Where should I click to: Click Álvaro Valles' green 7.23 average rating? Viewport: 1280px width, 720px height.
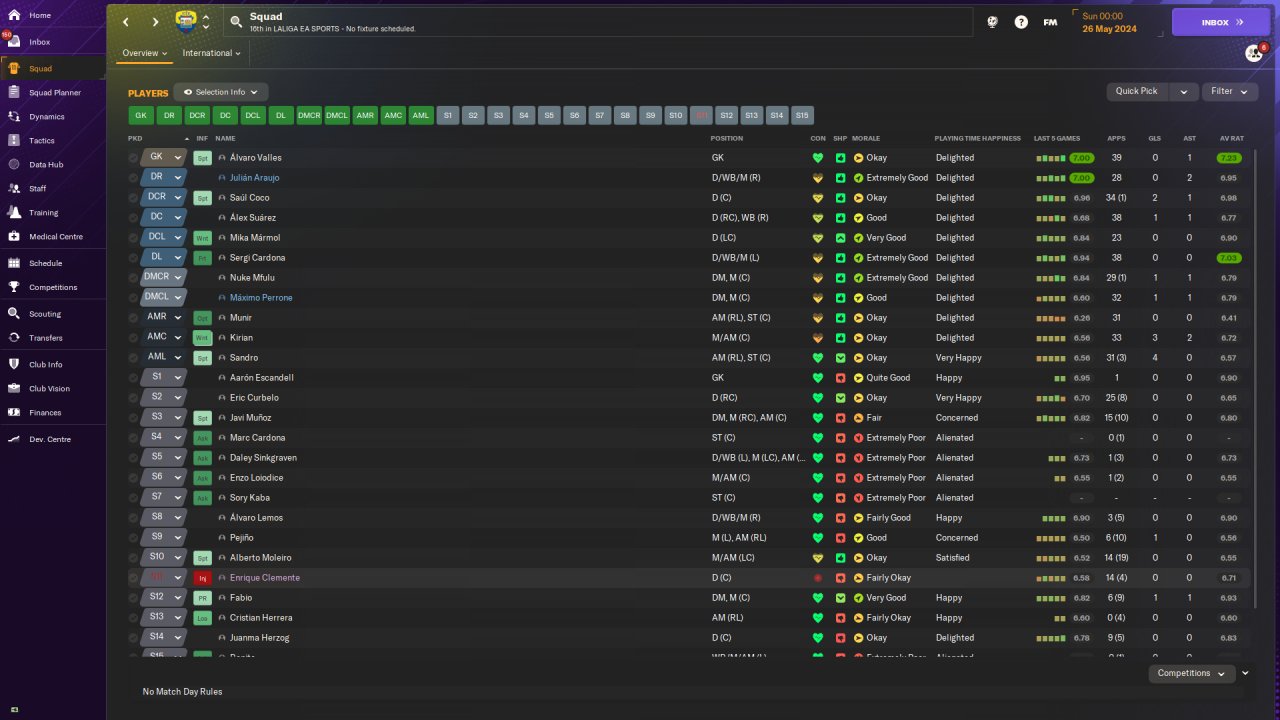pyautogui.click(x=1229, y=158)
